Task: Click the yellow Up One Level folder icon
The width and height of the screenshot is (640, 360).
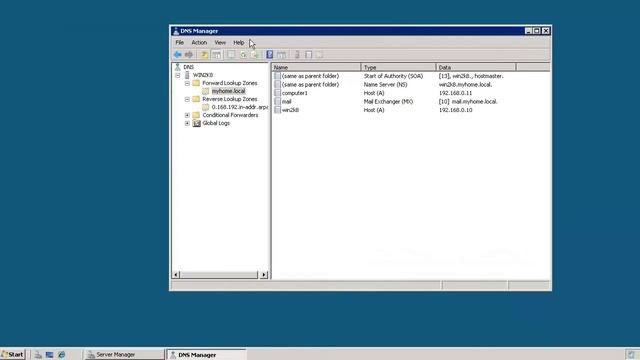Action: coord(204,55)
